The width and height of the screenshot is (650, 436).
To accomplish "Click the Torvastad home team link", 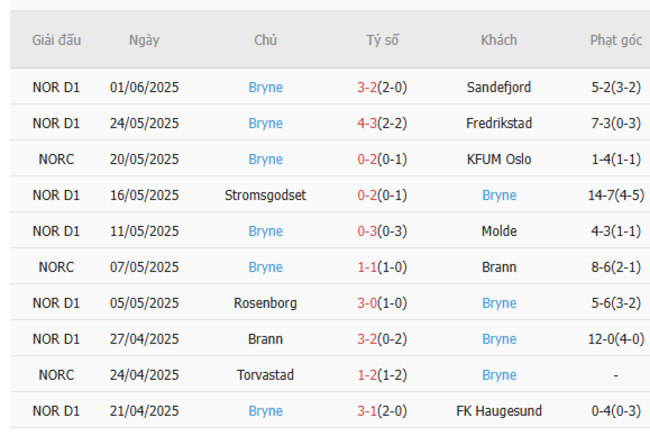I will click(265, 375).
